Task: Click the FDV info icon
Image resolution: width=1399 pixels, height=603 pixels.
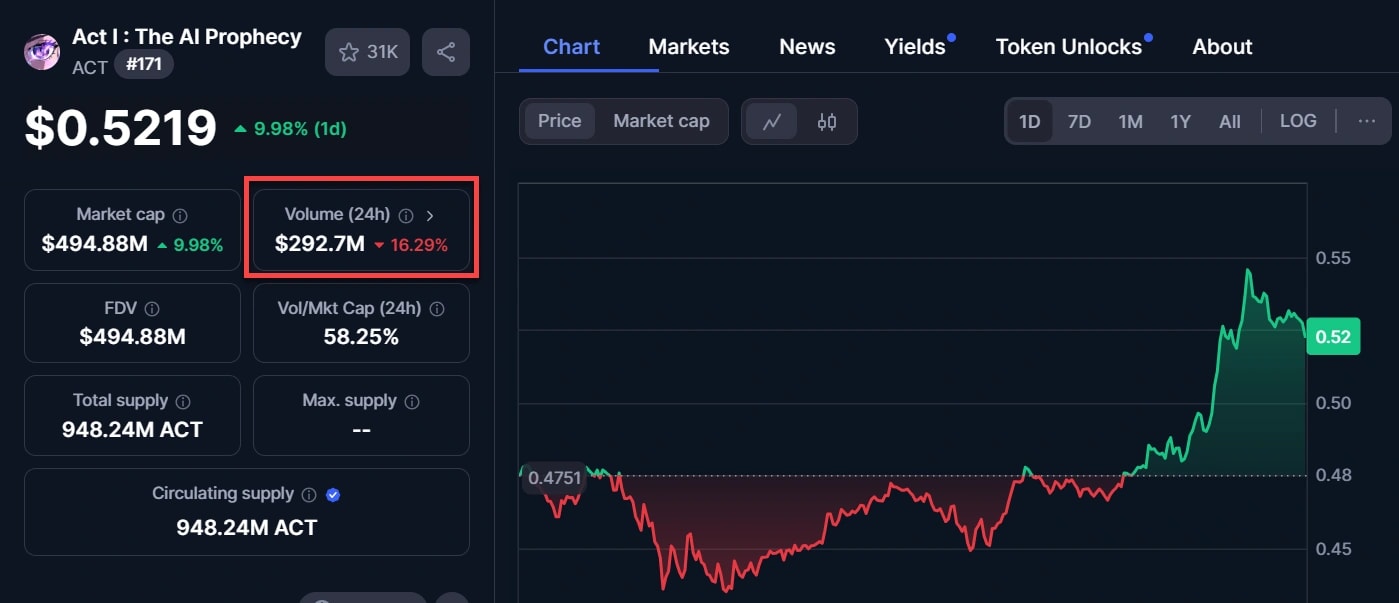Action: tap(152, 309)
